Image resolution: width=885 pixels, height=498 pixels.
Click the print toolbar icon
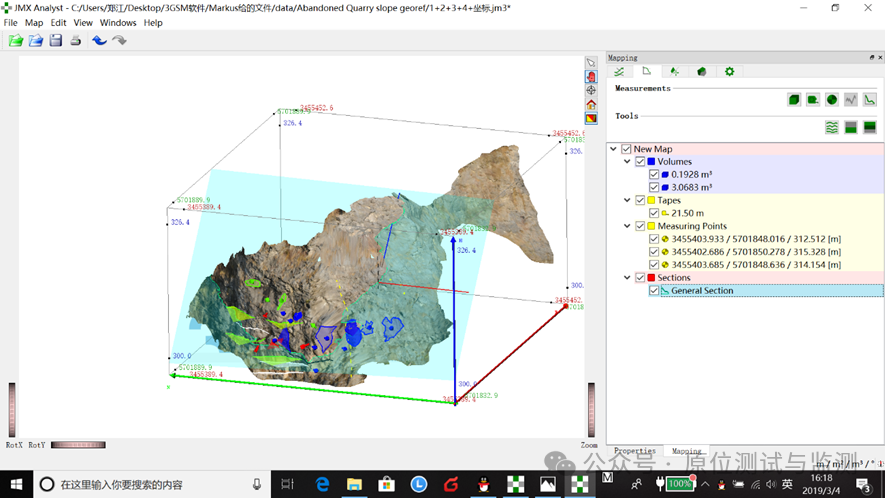tap(76, 41)
